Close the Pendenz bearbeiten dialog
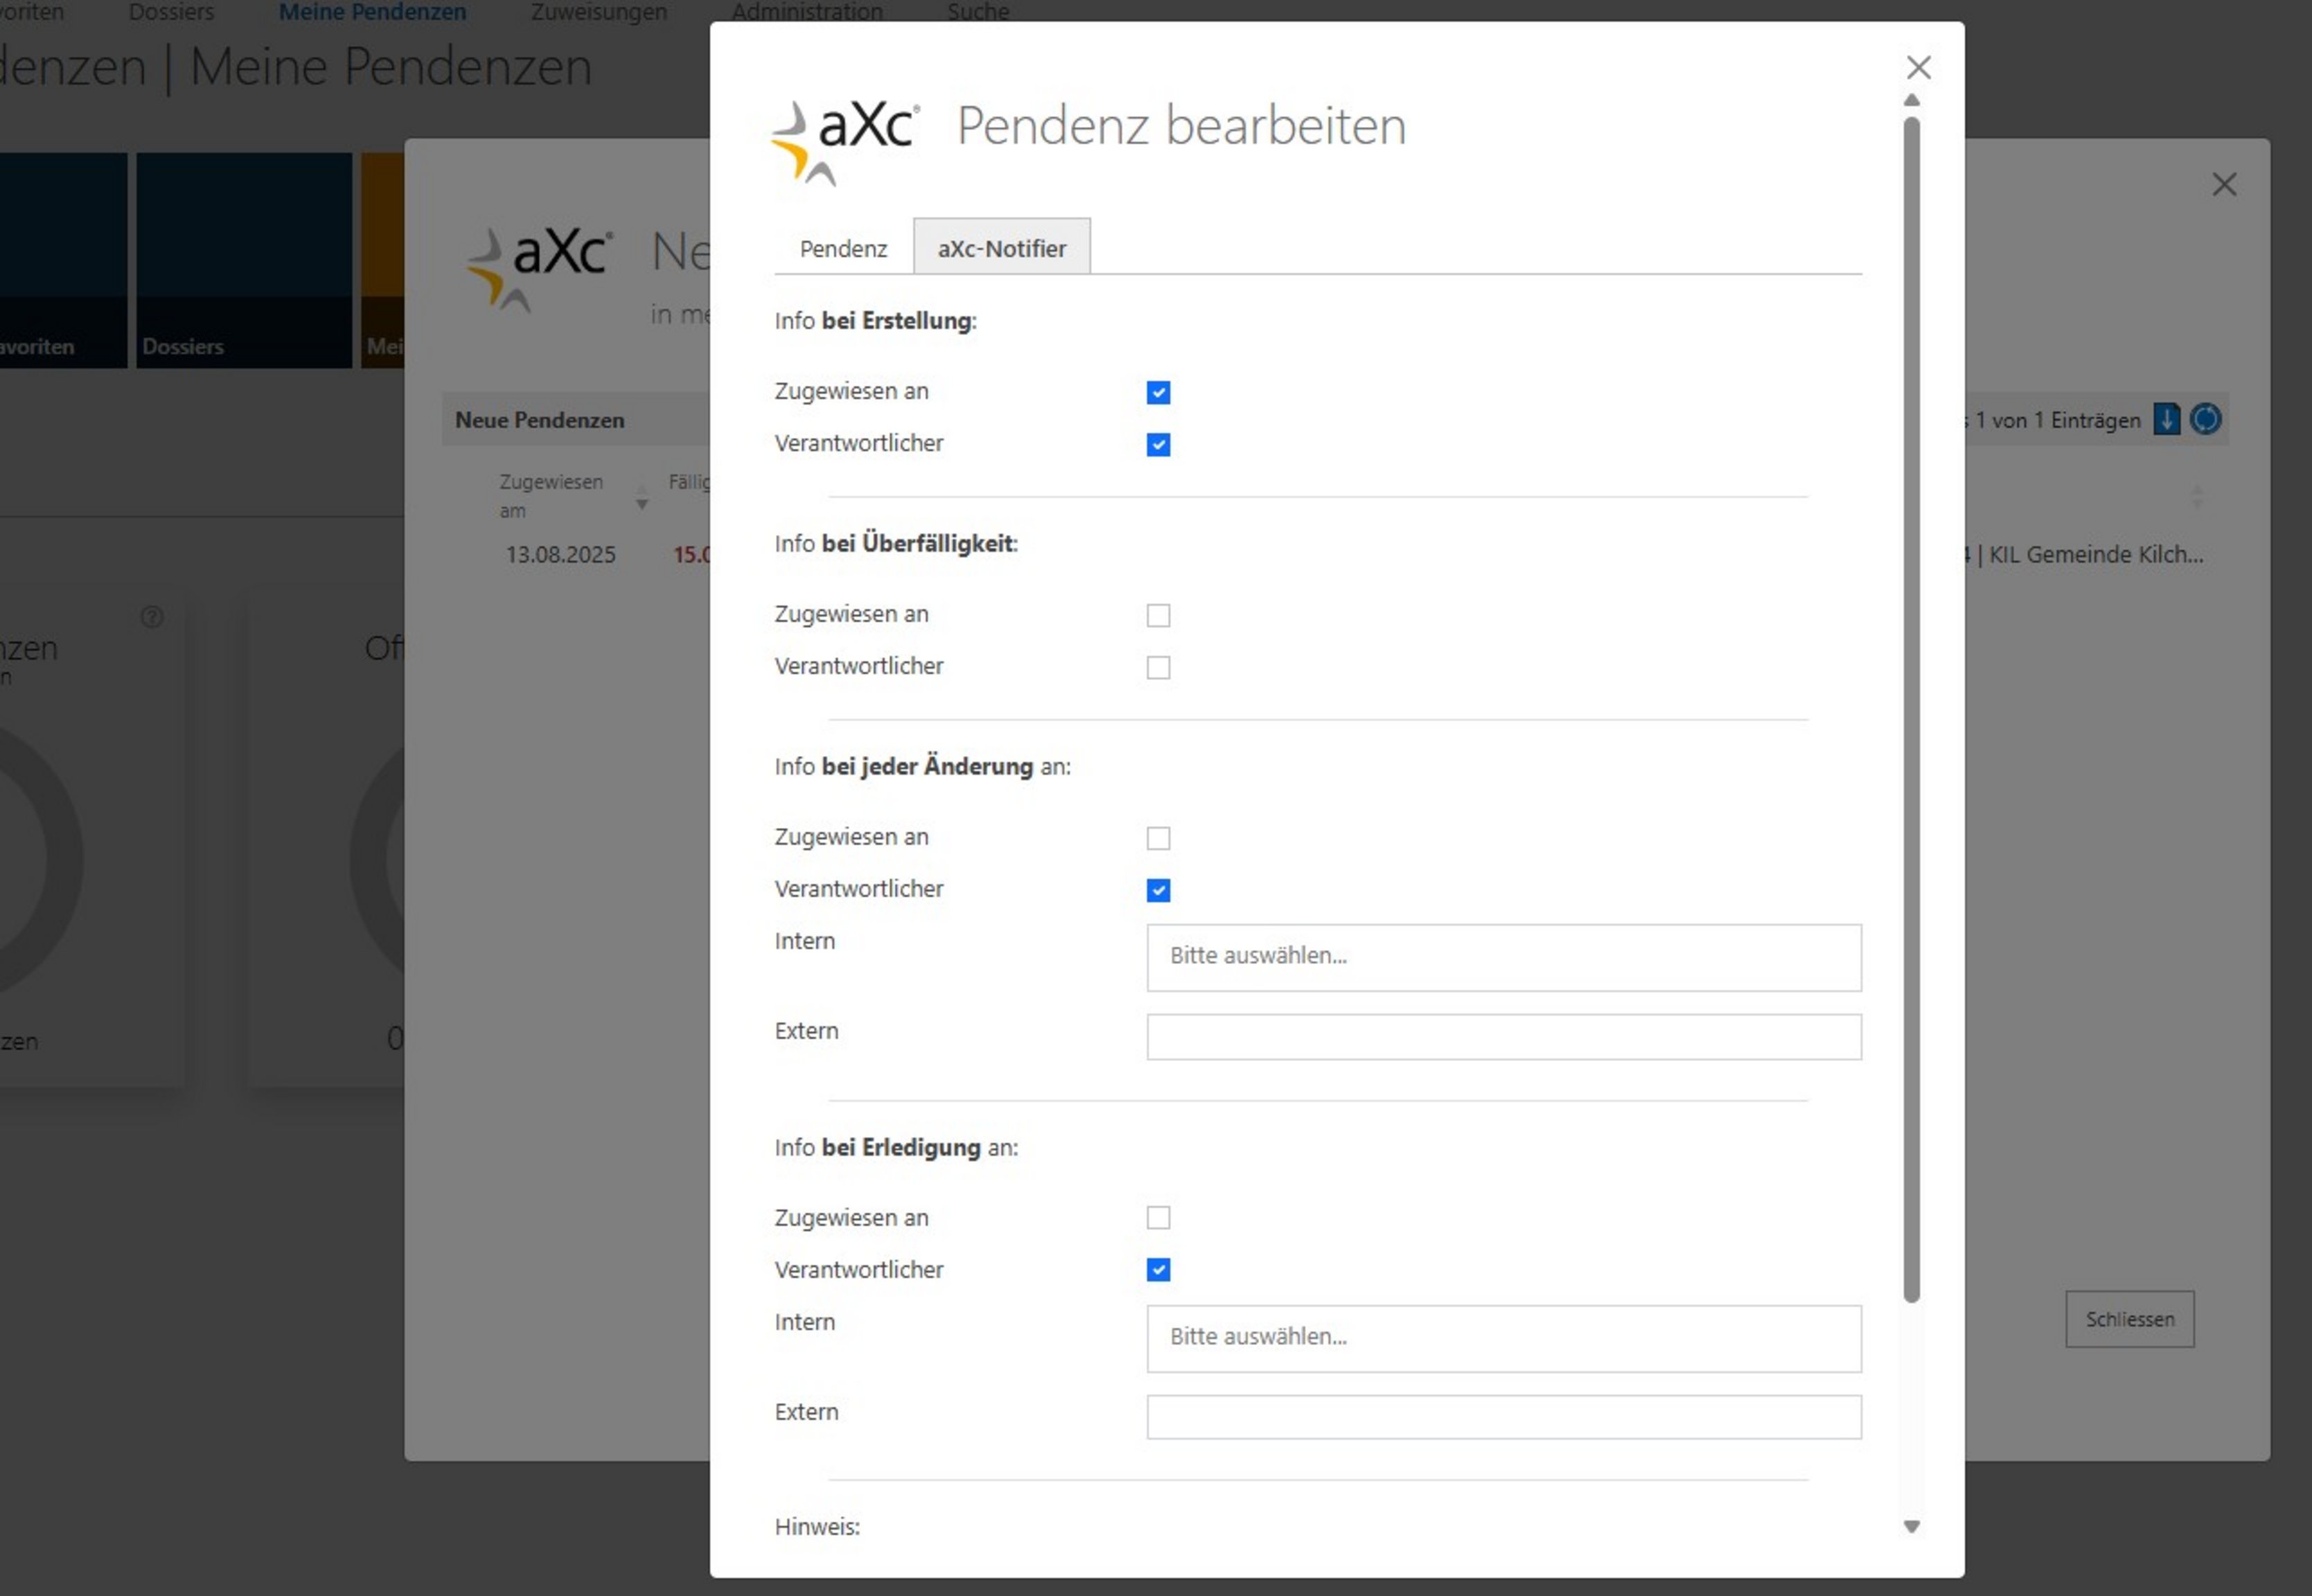 click(1918, 68)
